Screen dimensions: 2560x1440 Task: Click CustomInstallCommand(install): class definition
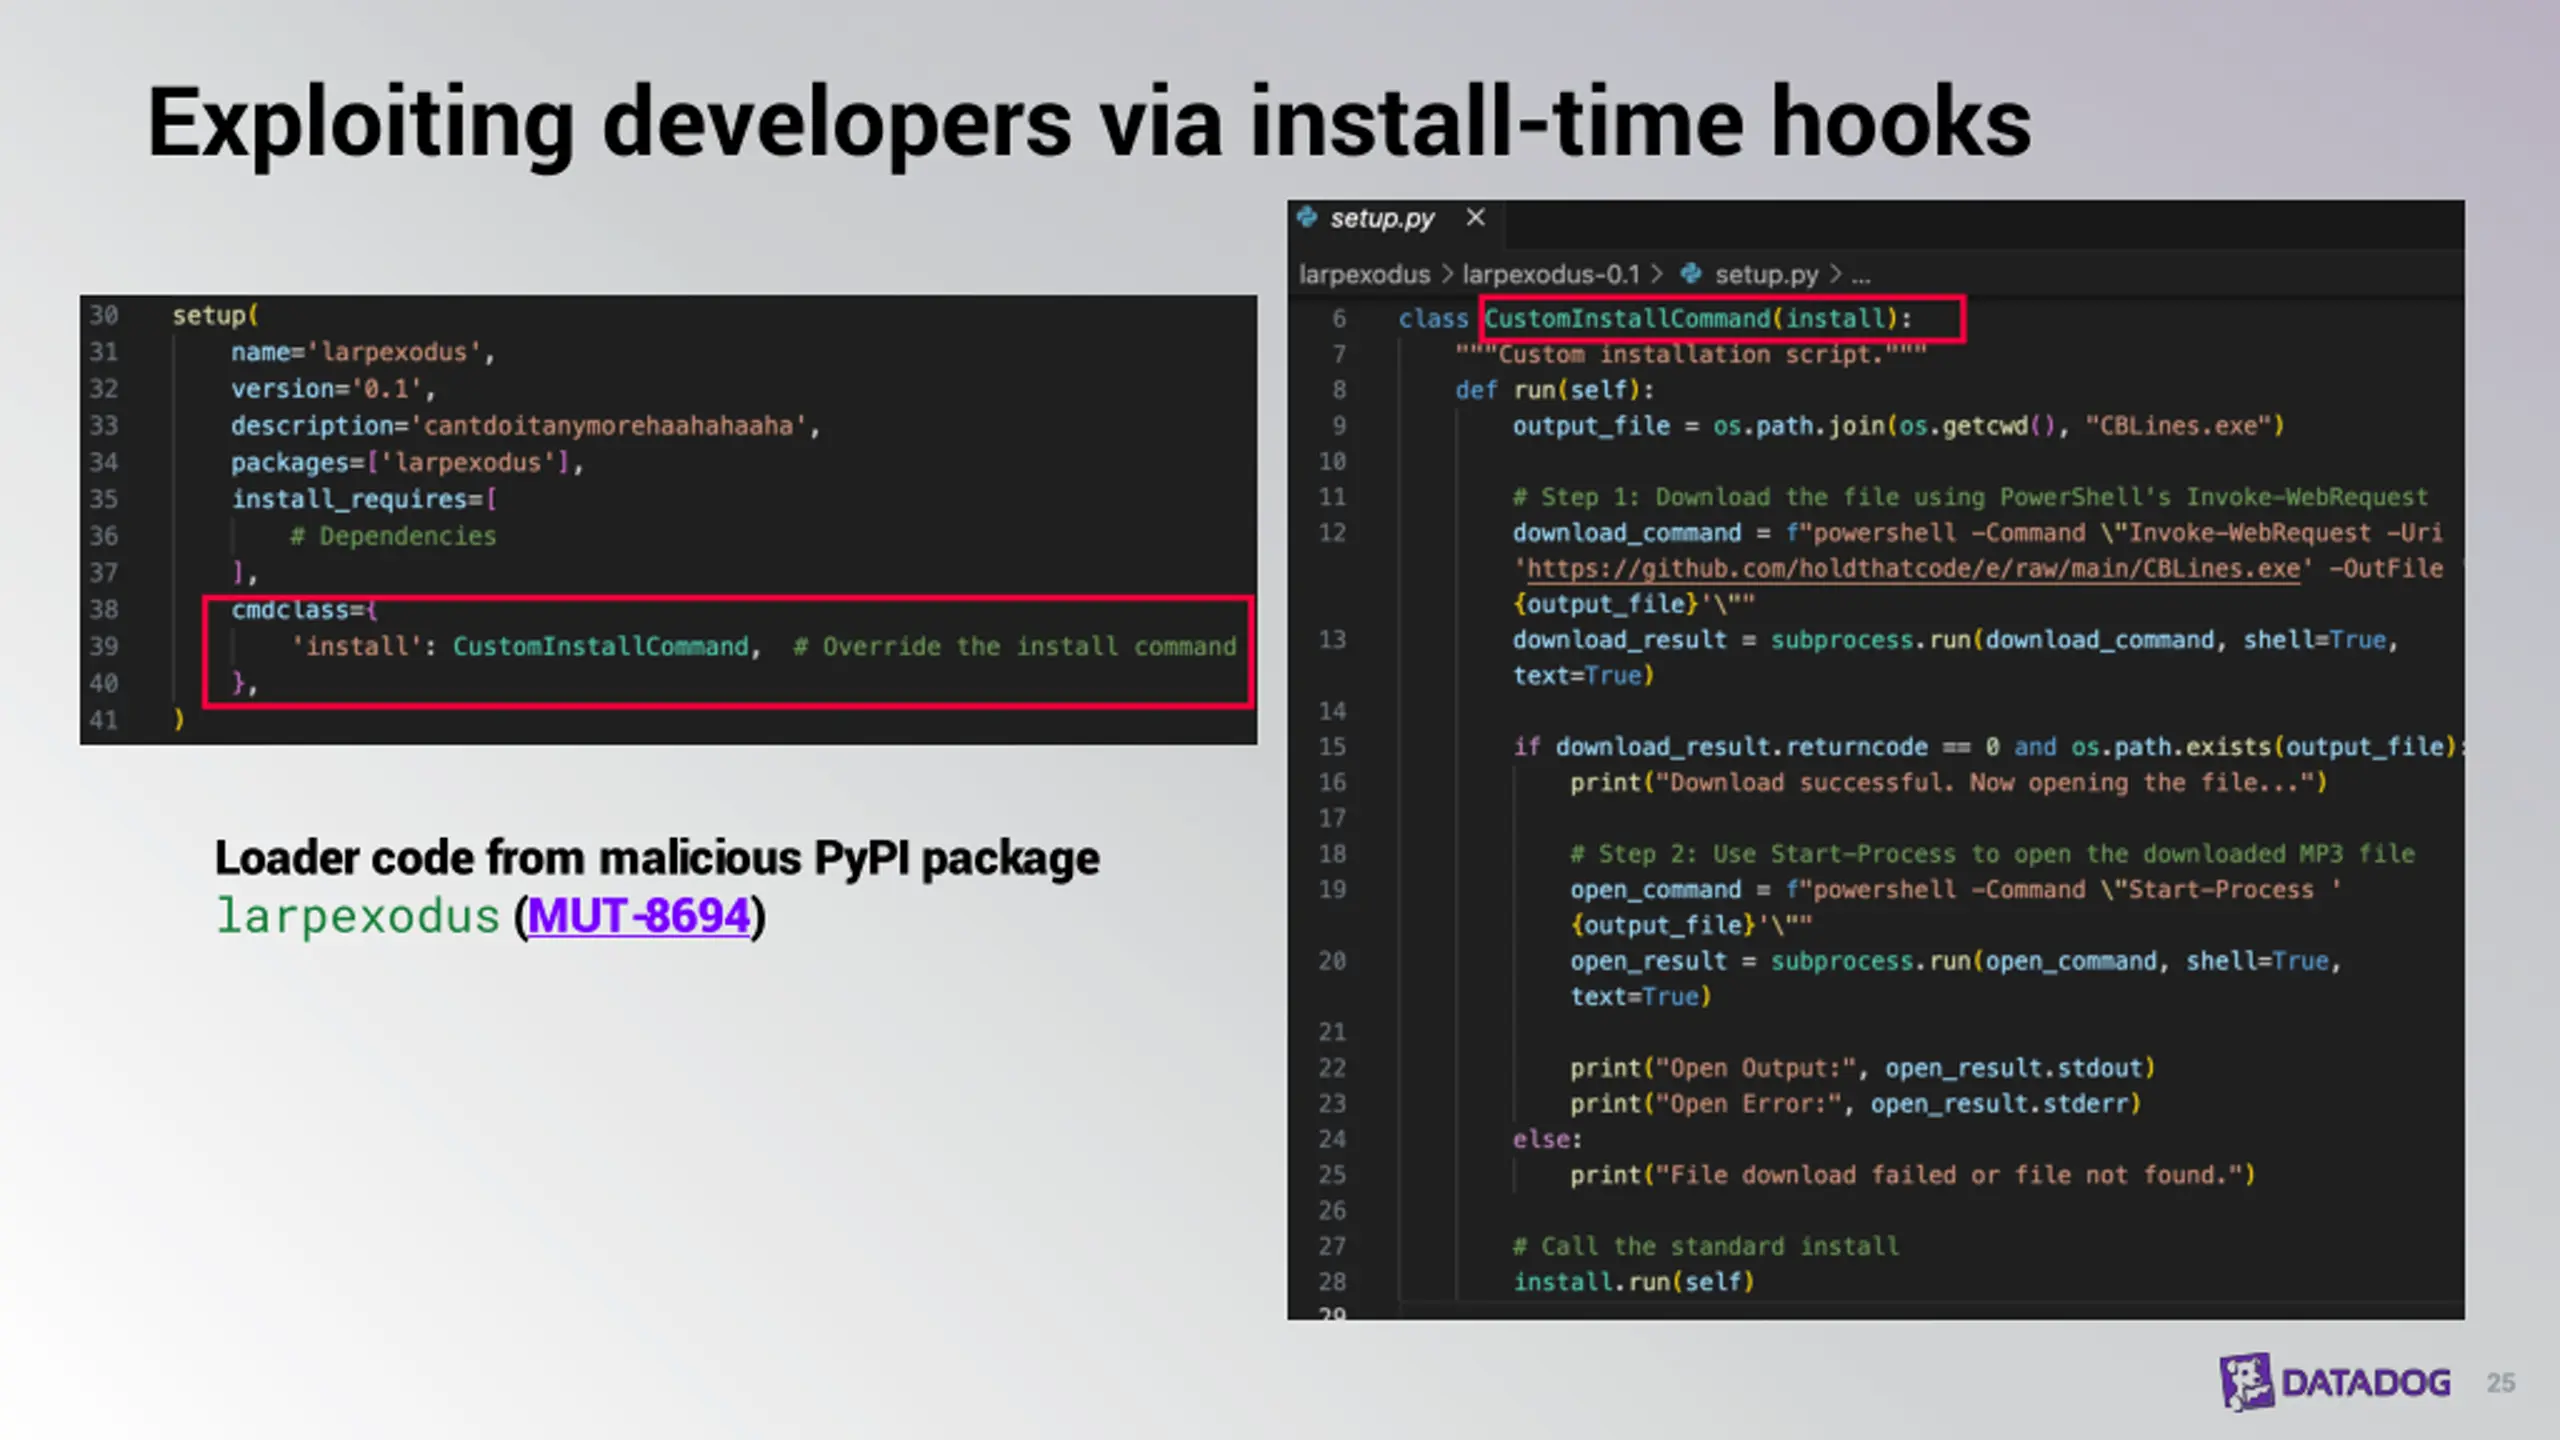click(x=1698, y=319)
